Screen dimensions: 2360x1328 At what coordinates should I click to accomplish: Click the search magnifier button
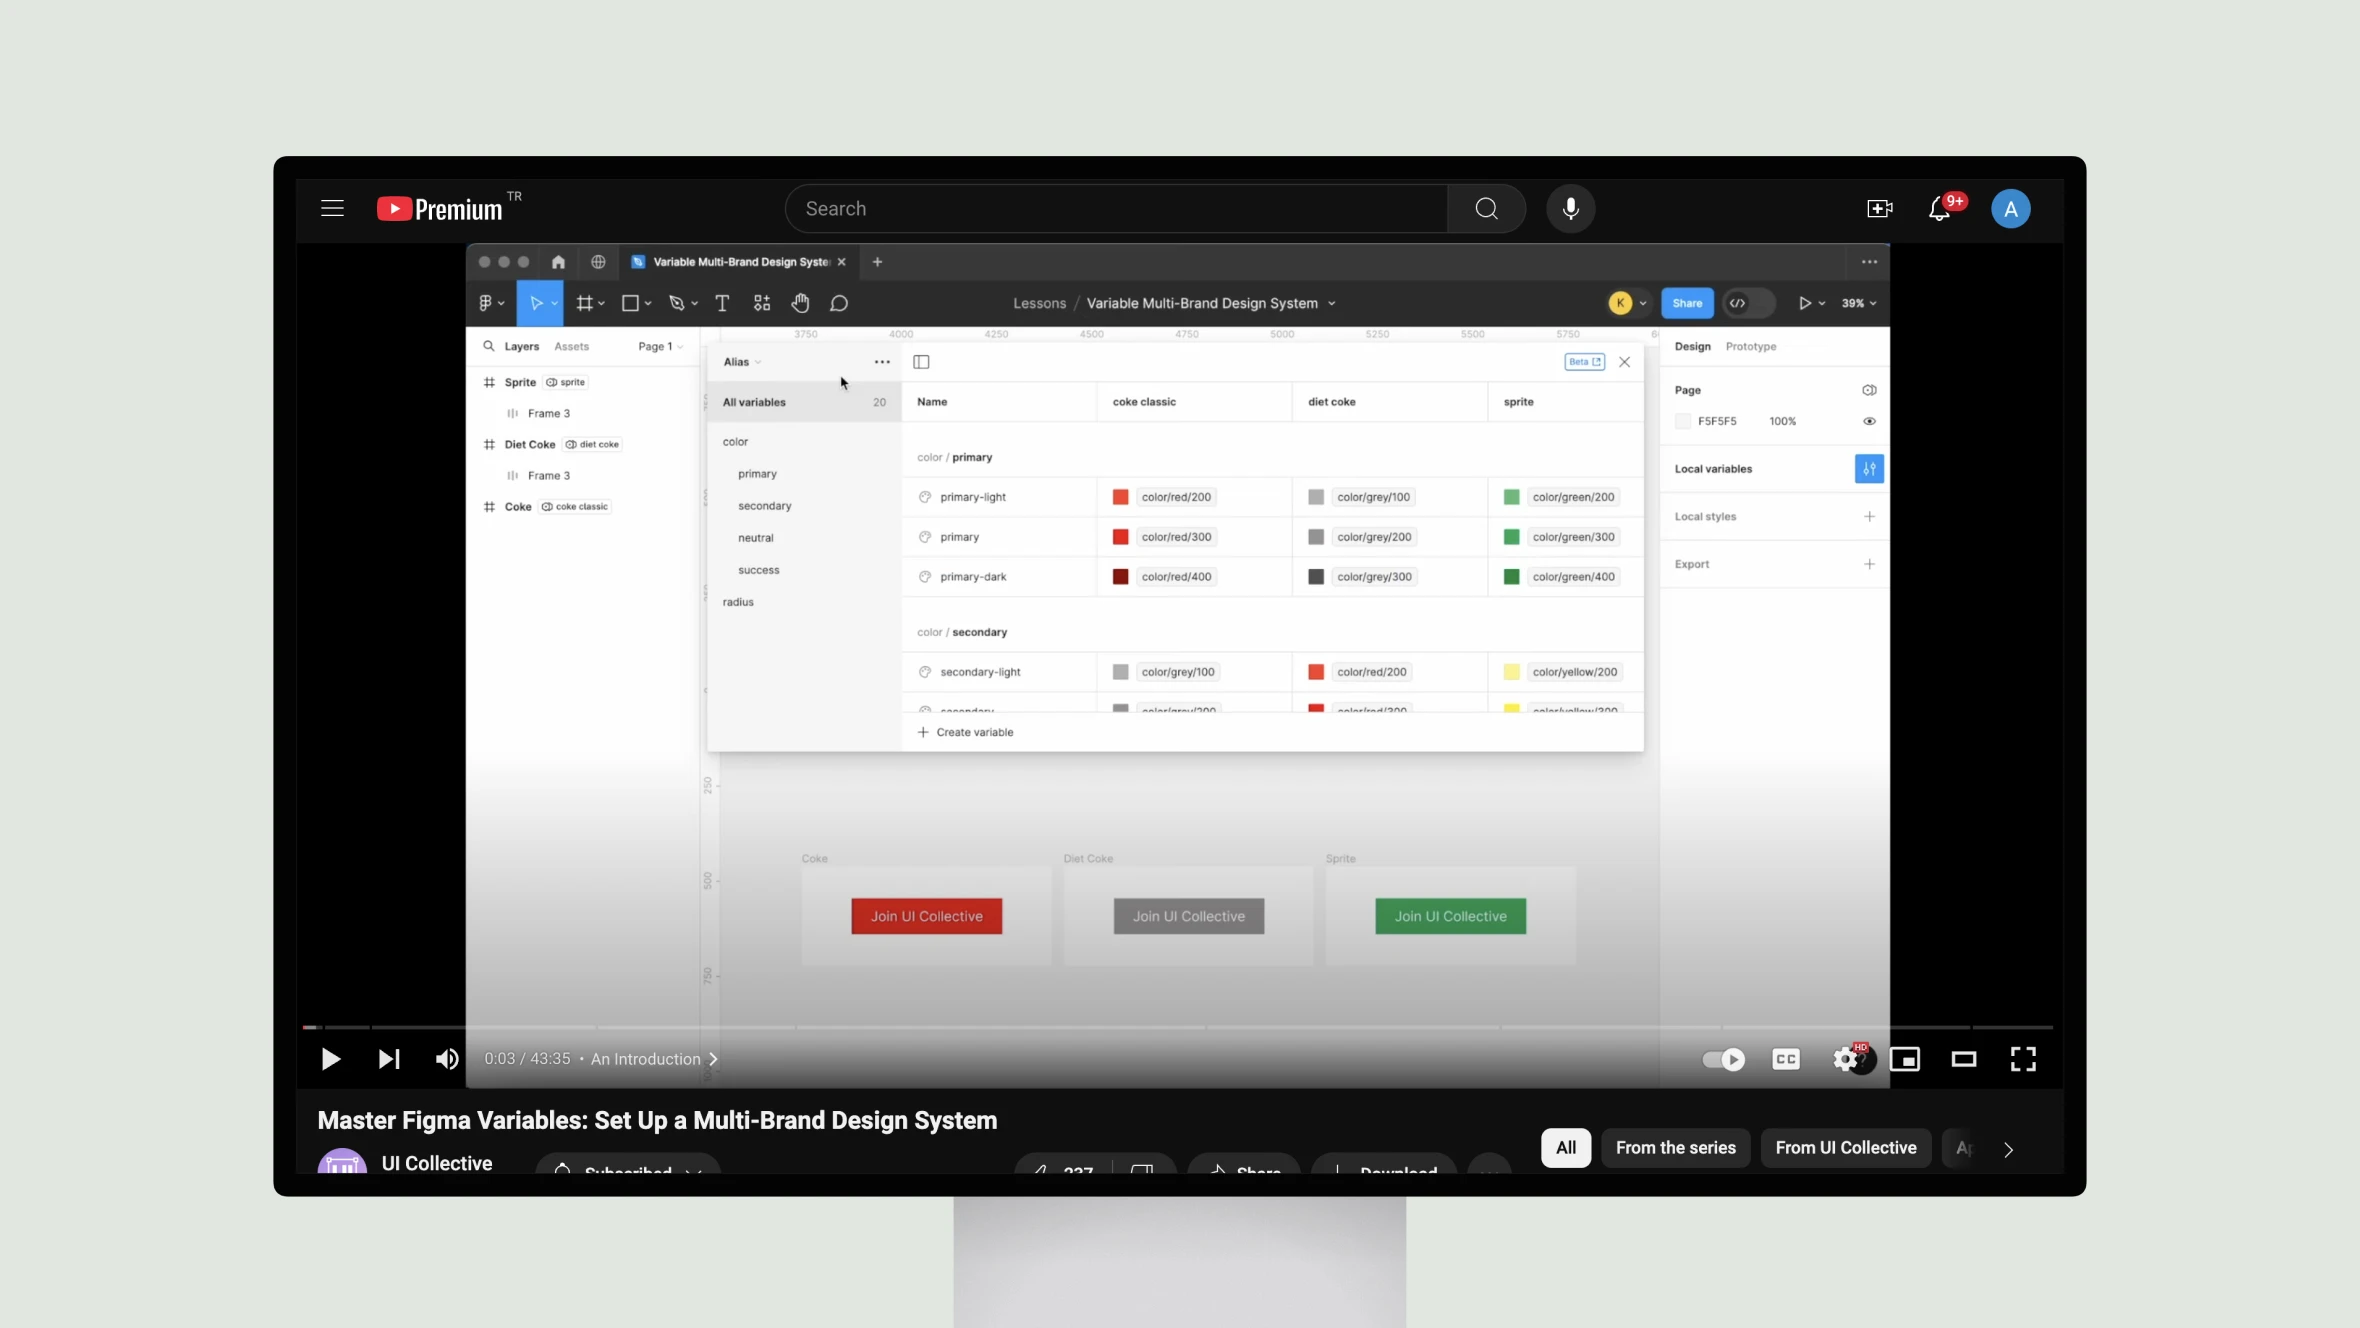coord(1486,208)
